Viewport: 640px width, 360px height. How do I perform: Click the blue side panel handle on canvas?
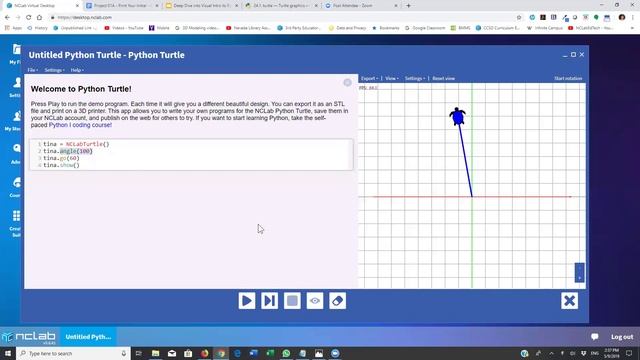(x=580, y=273)
